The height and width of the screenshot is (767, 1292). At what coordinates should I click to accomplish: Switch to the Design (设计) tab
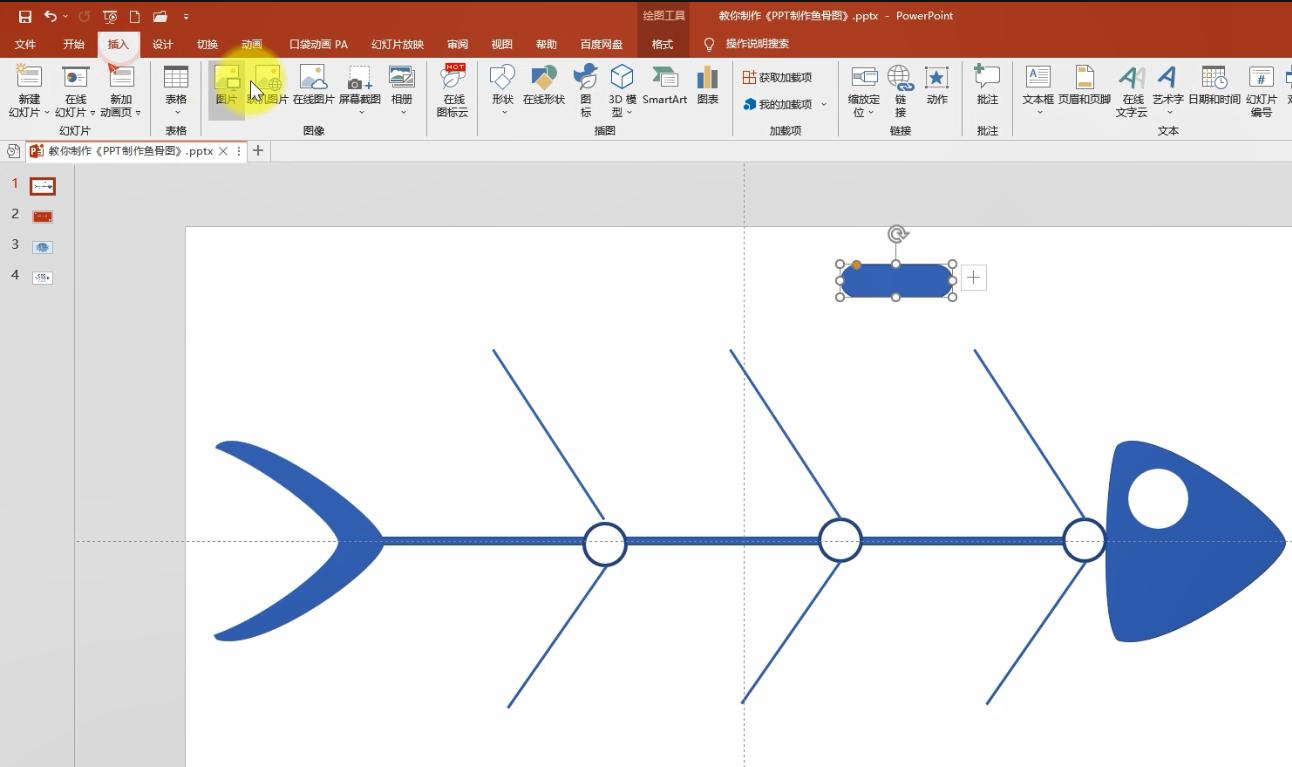[x=162, y=44]
